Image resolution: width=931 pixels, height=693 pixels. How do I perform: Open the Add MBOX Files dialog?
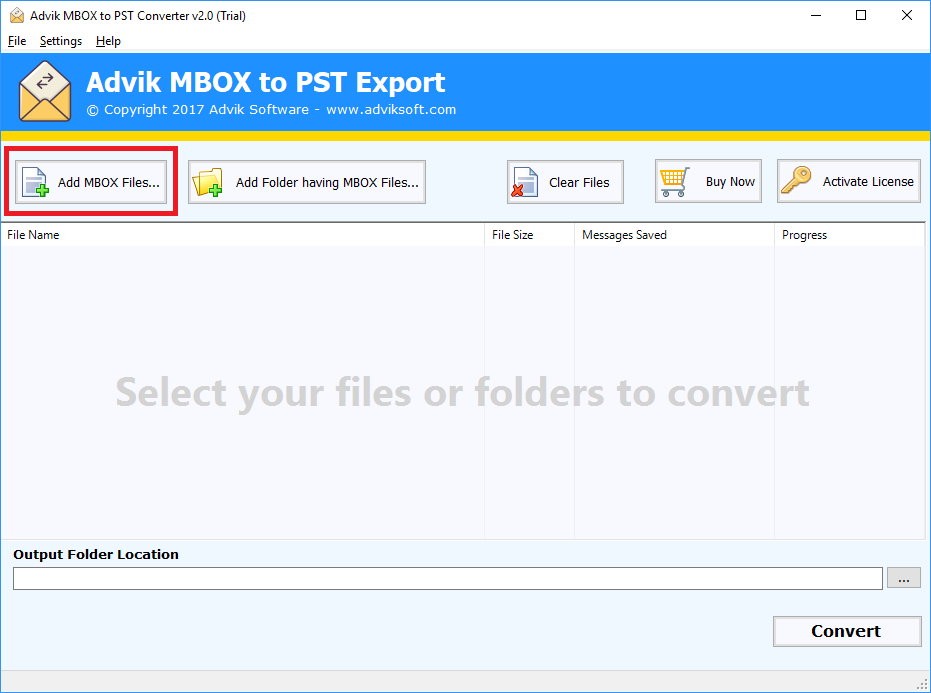pyautogui.click(x=90, y=181)
